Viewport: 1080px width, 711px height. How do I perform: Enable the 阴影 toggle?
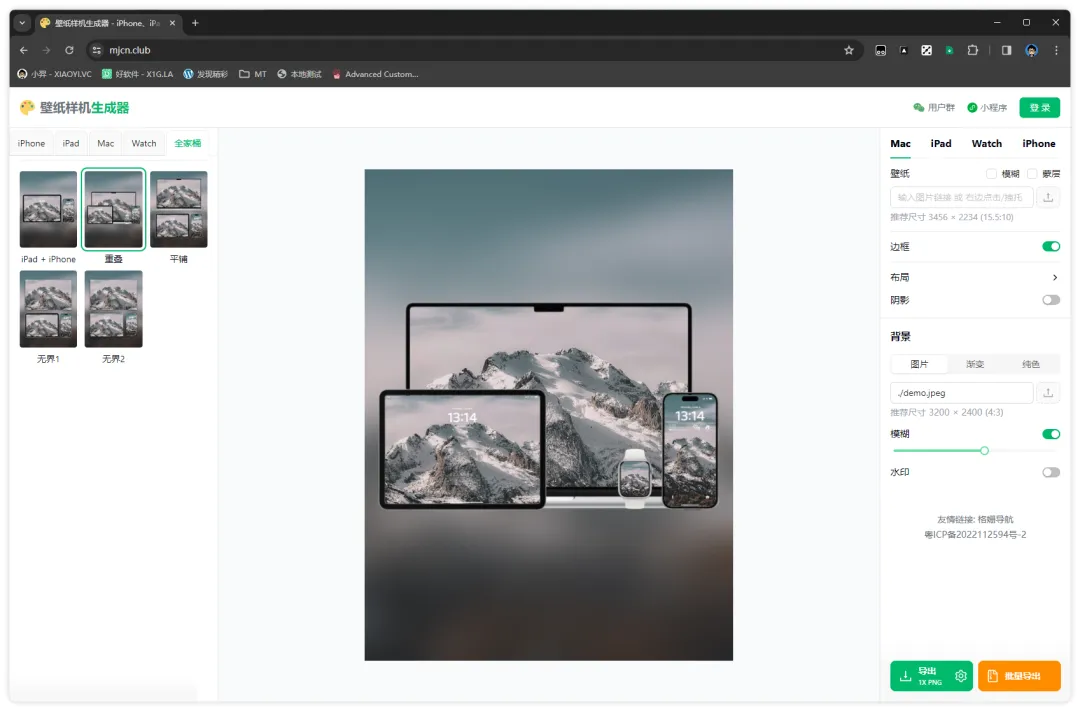[1051, 300]
